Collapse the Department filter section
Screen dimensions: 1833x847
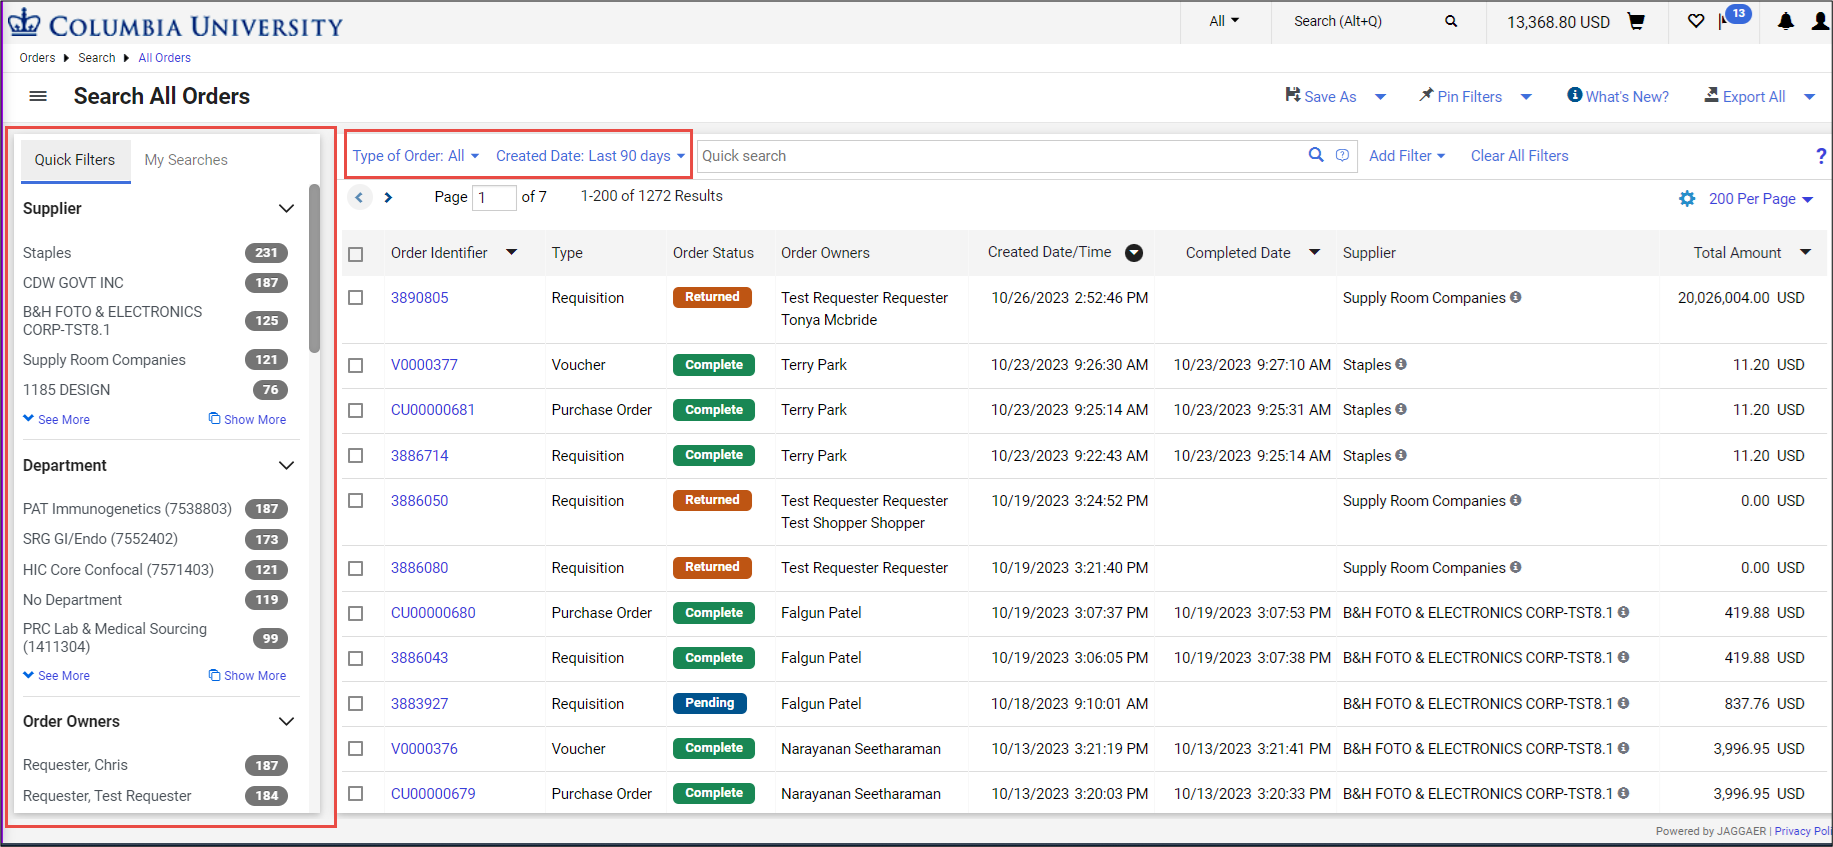tap(286, 466)
